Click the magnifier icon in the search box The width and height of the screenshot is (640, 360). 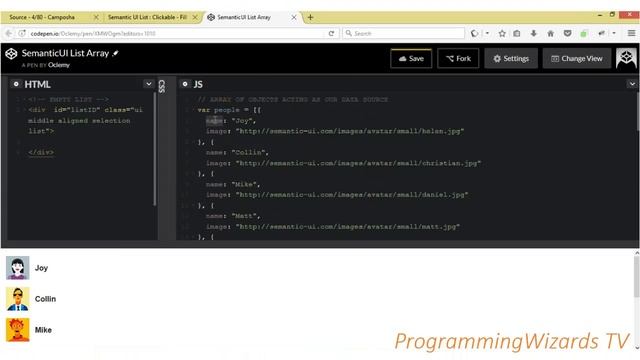(349, 33)
